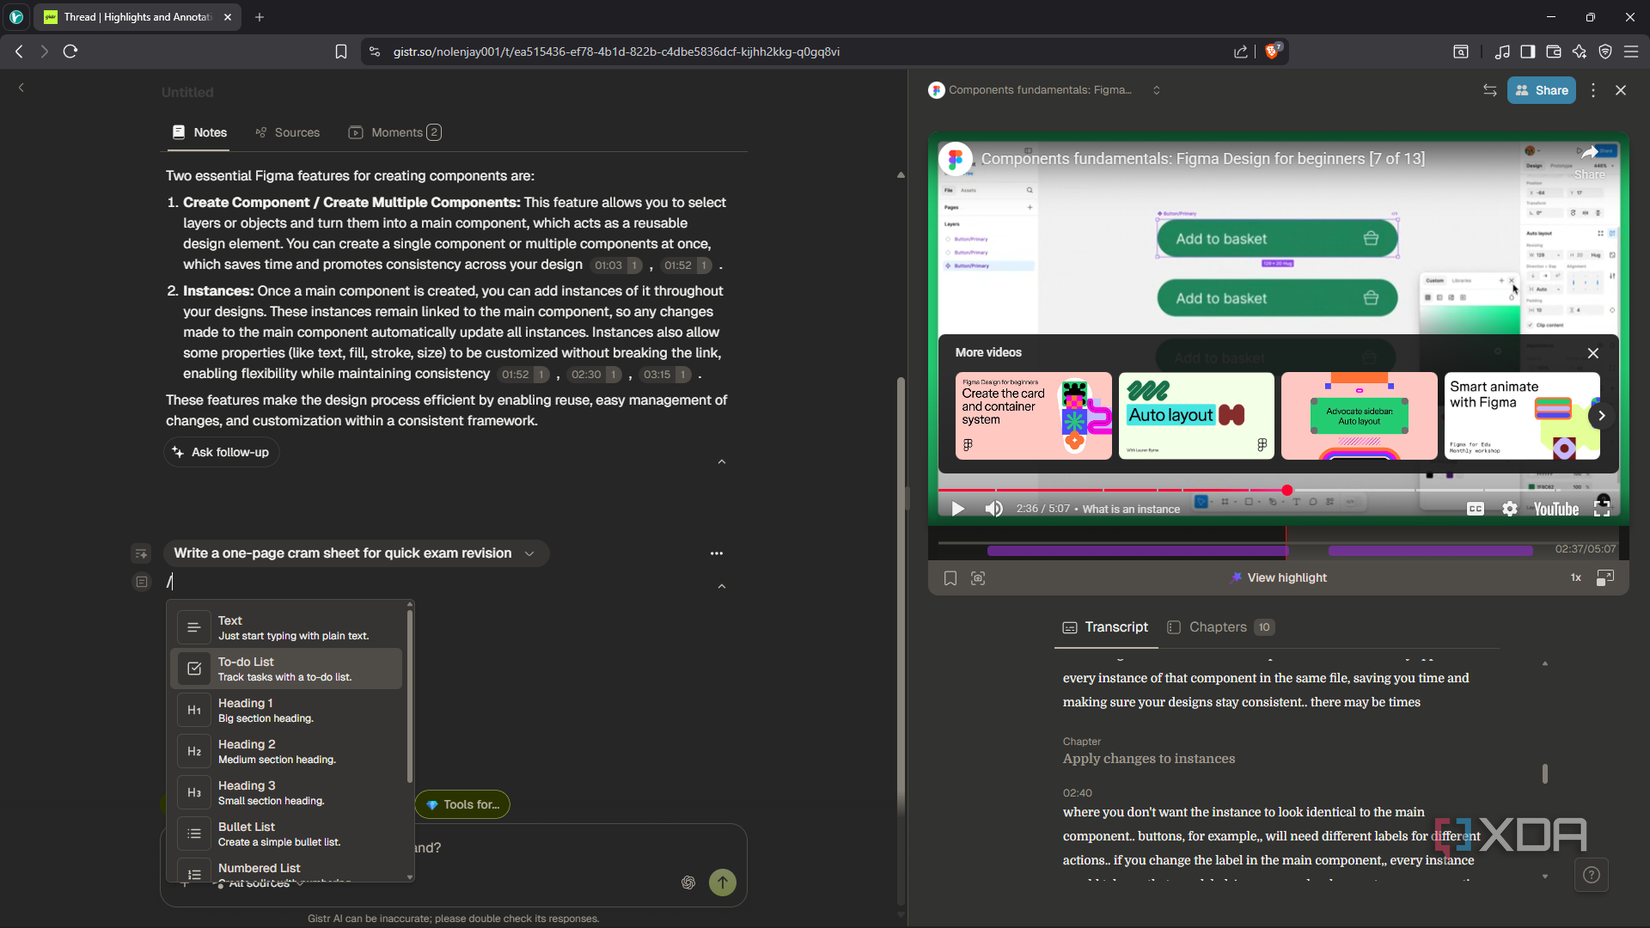Open the picture-in-picture icon below the video
This screenshot has width=1650, height=928.
tap(1605, 578)
